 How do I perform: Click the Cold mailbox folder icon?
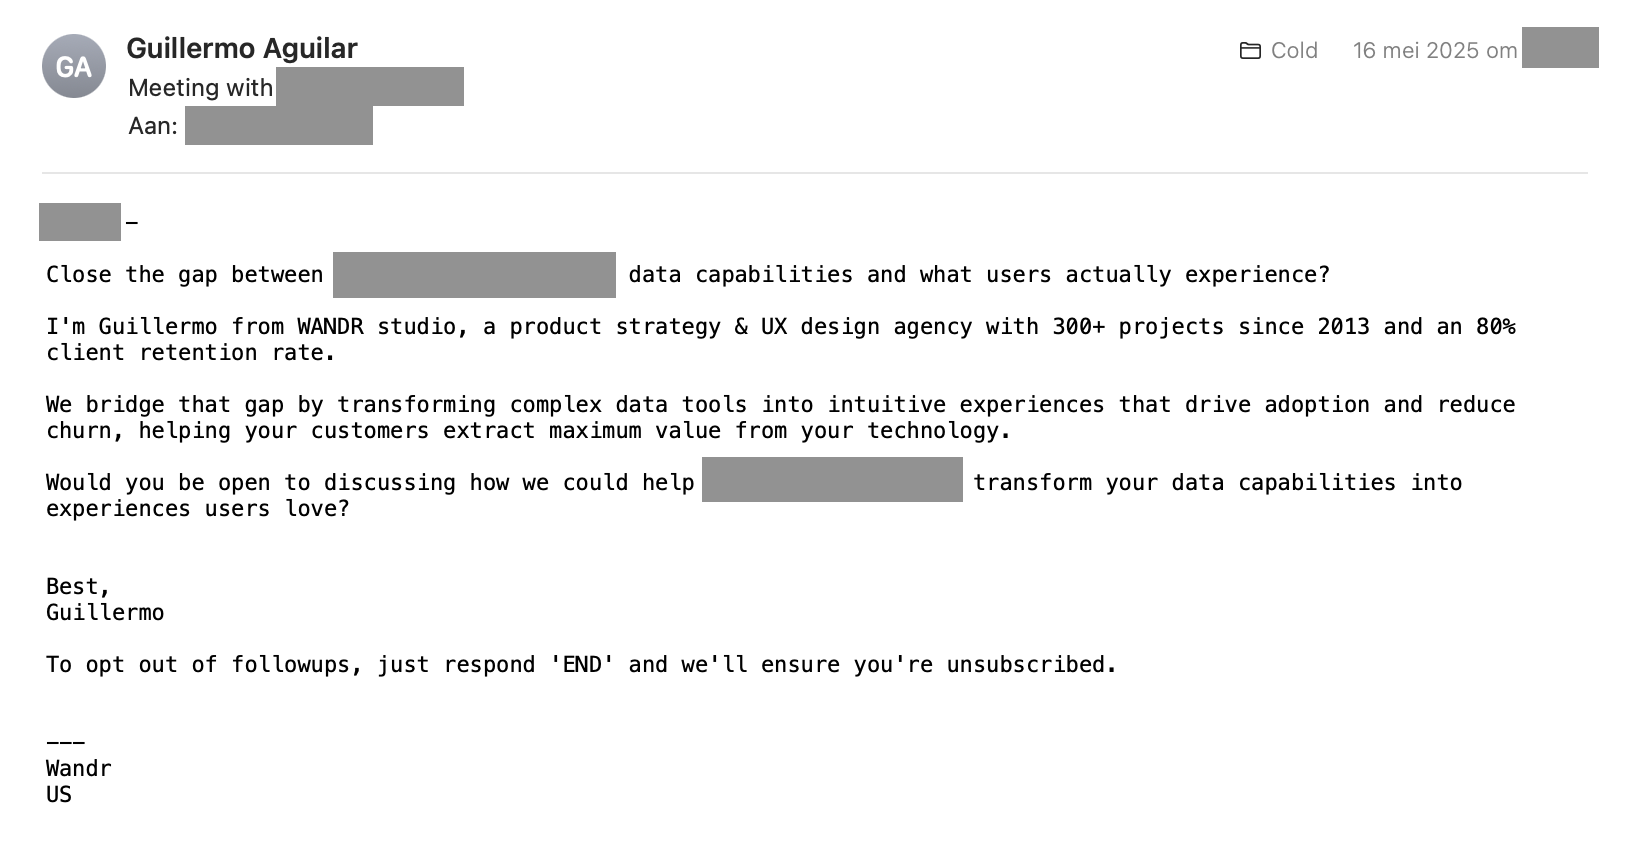coord(1250,50)
